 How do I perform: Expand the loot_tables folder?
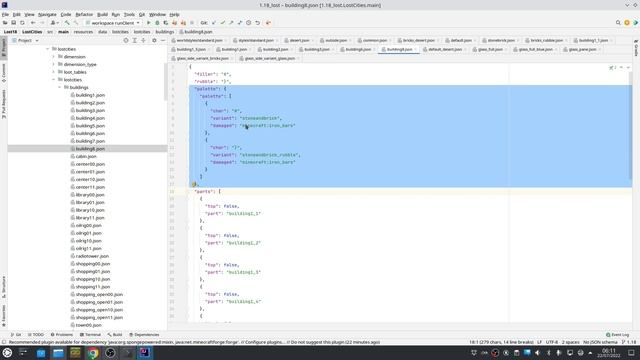coord(53,72)
